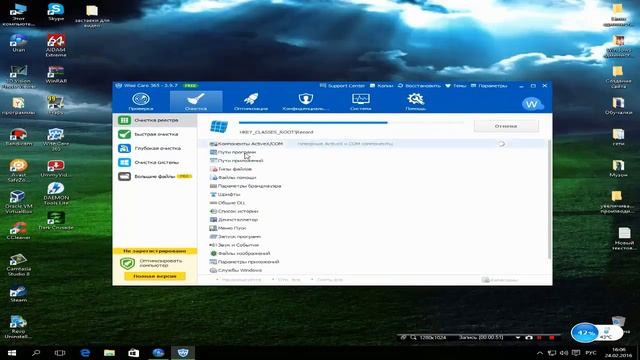This screenshot has width=640, height=360.
Task: Open the Dark Crusade desktop icon
Action: 56,221
